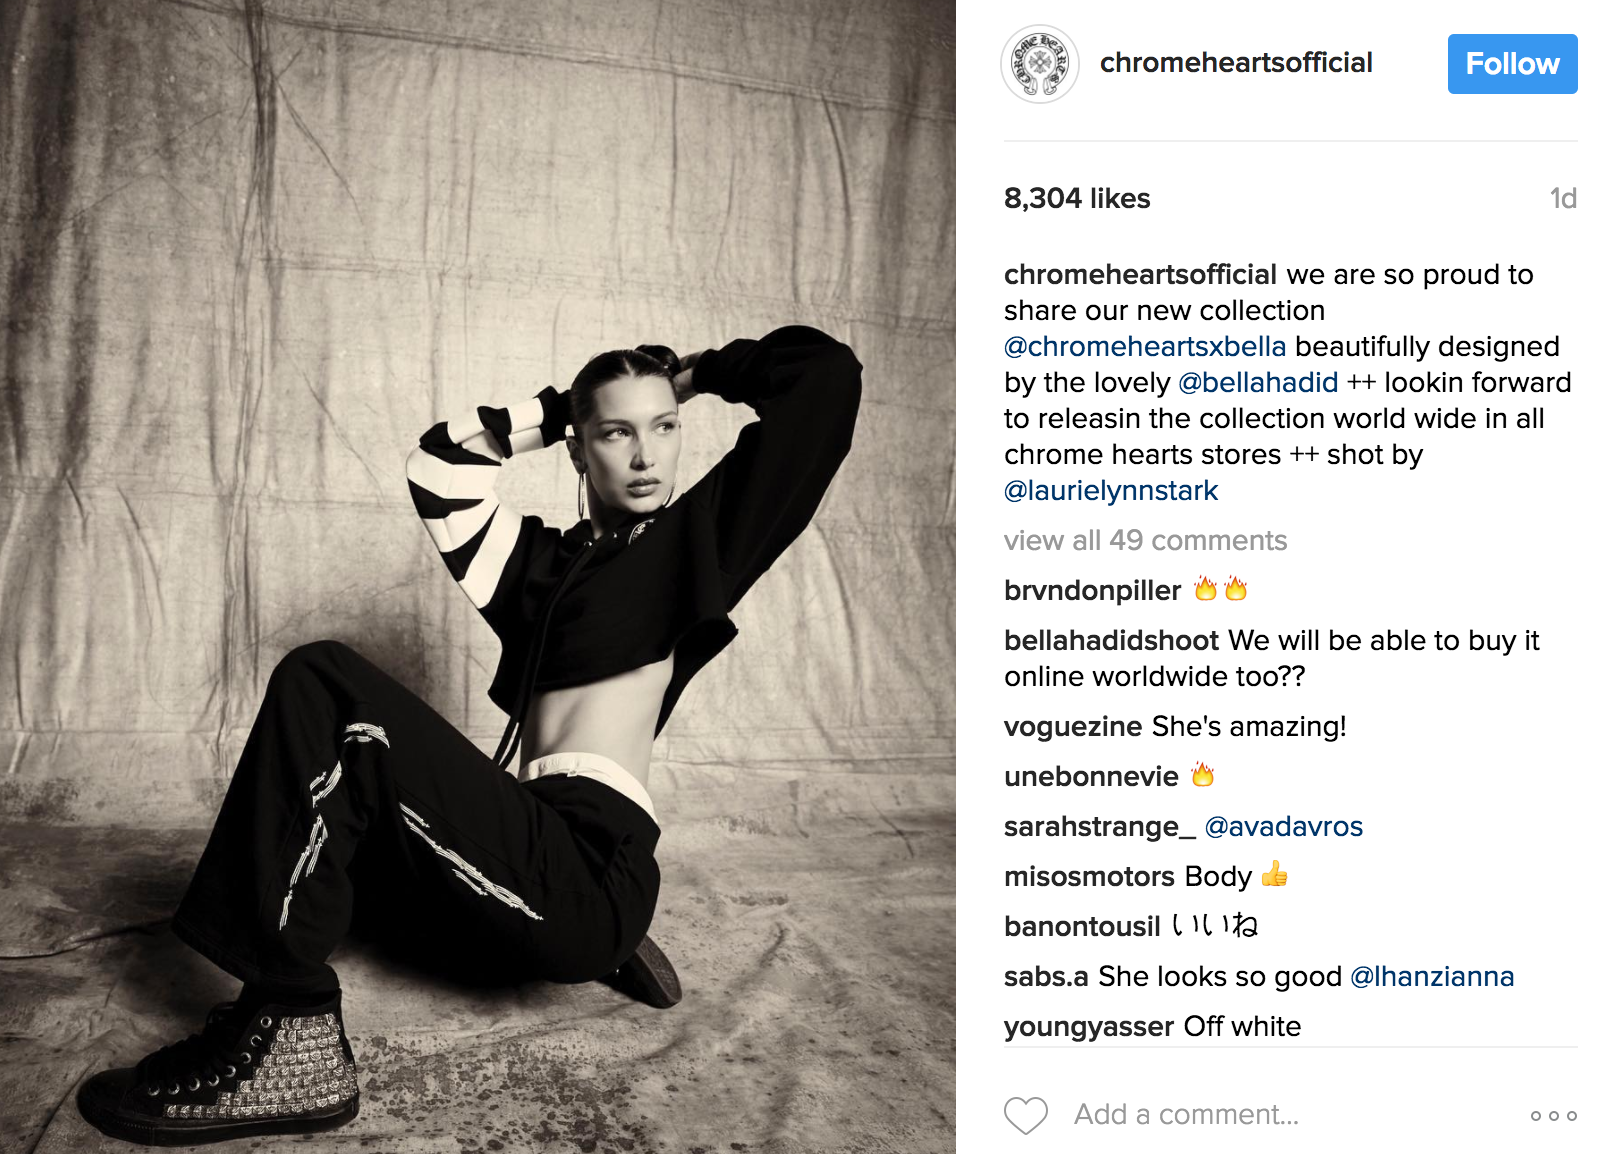
Task: Click the 1d post timestamp
Action: (x=1563, y=199)
